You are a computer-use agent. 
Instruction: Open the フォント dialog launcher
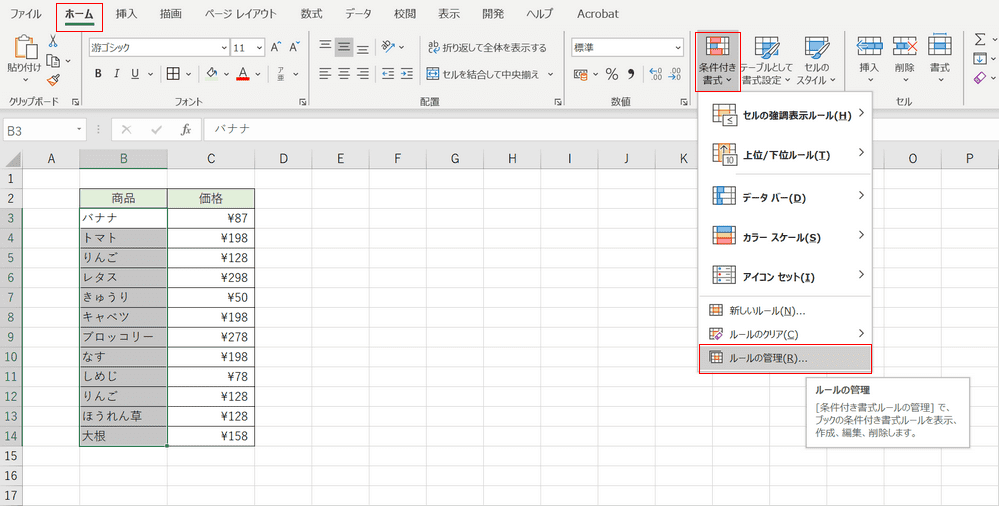[303, 102]
